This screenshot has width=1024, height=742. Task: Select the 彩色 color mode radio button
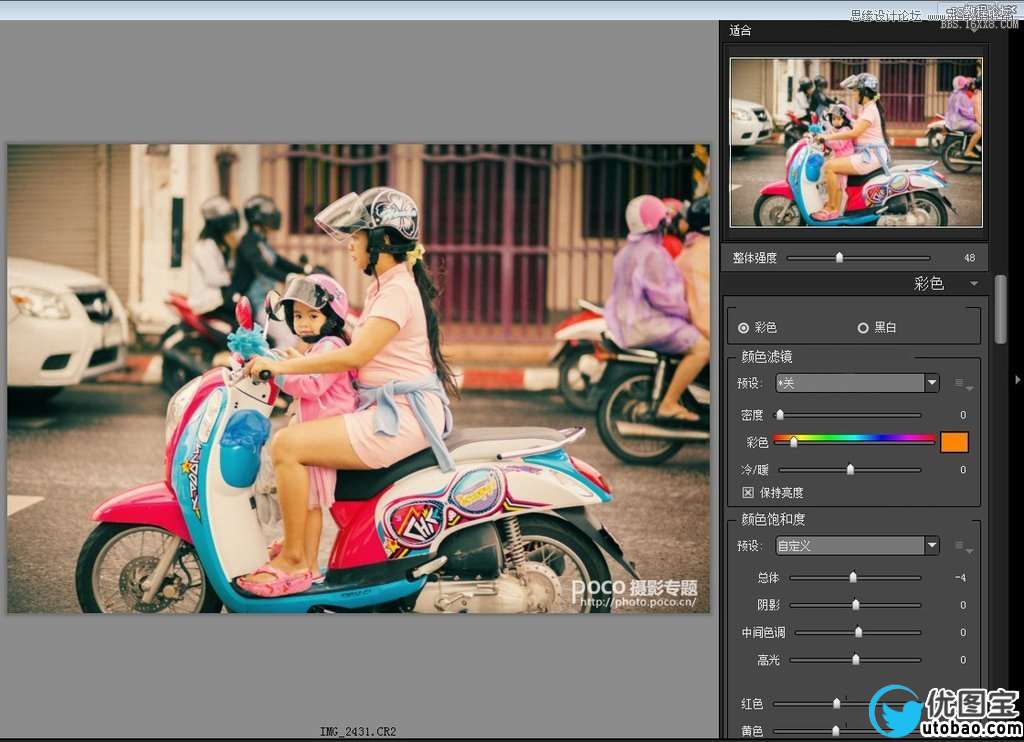(x=743, y=328)
